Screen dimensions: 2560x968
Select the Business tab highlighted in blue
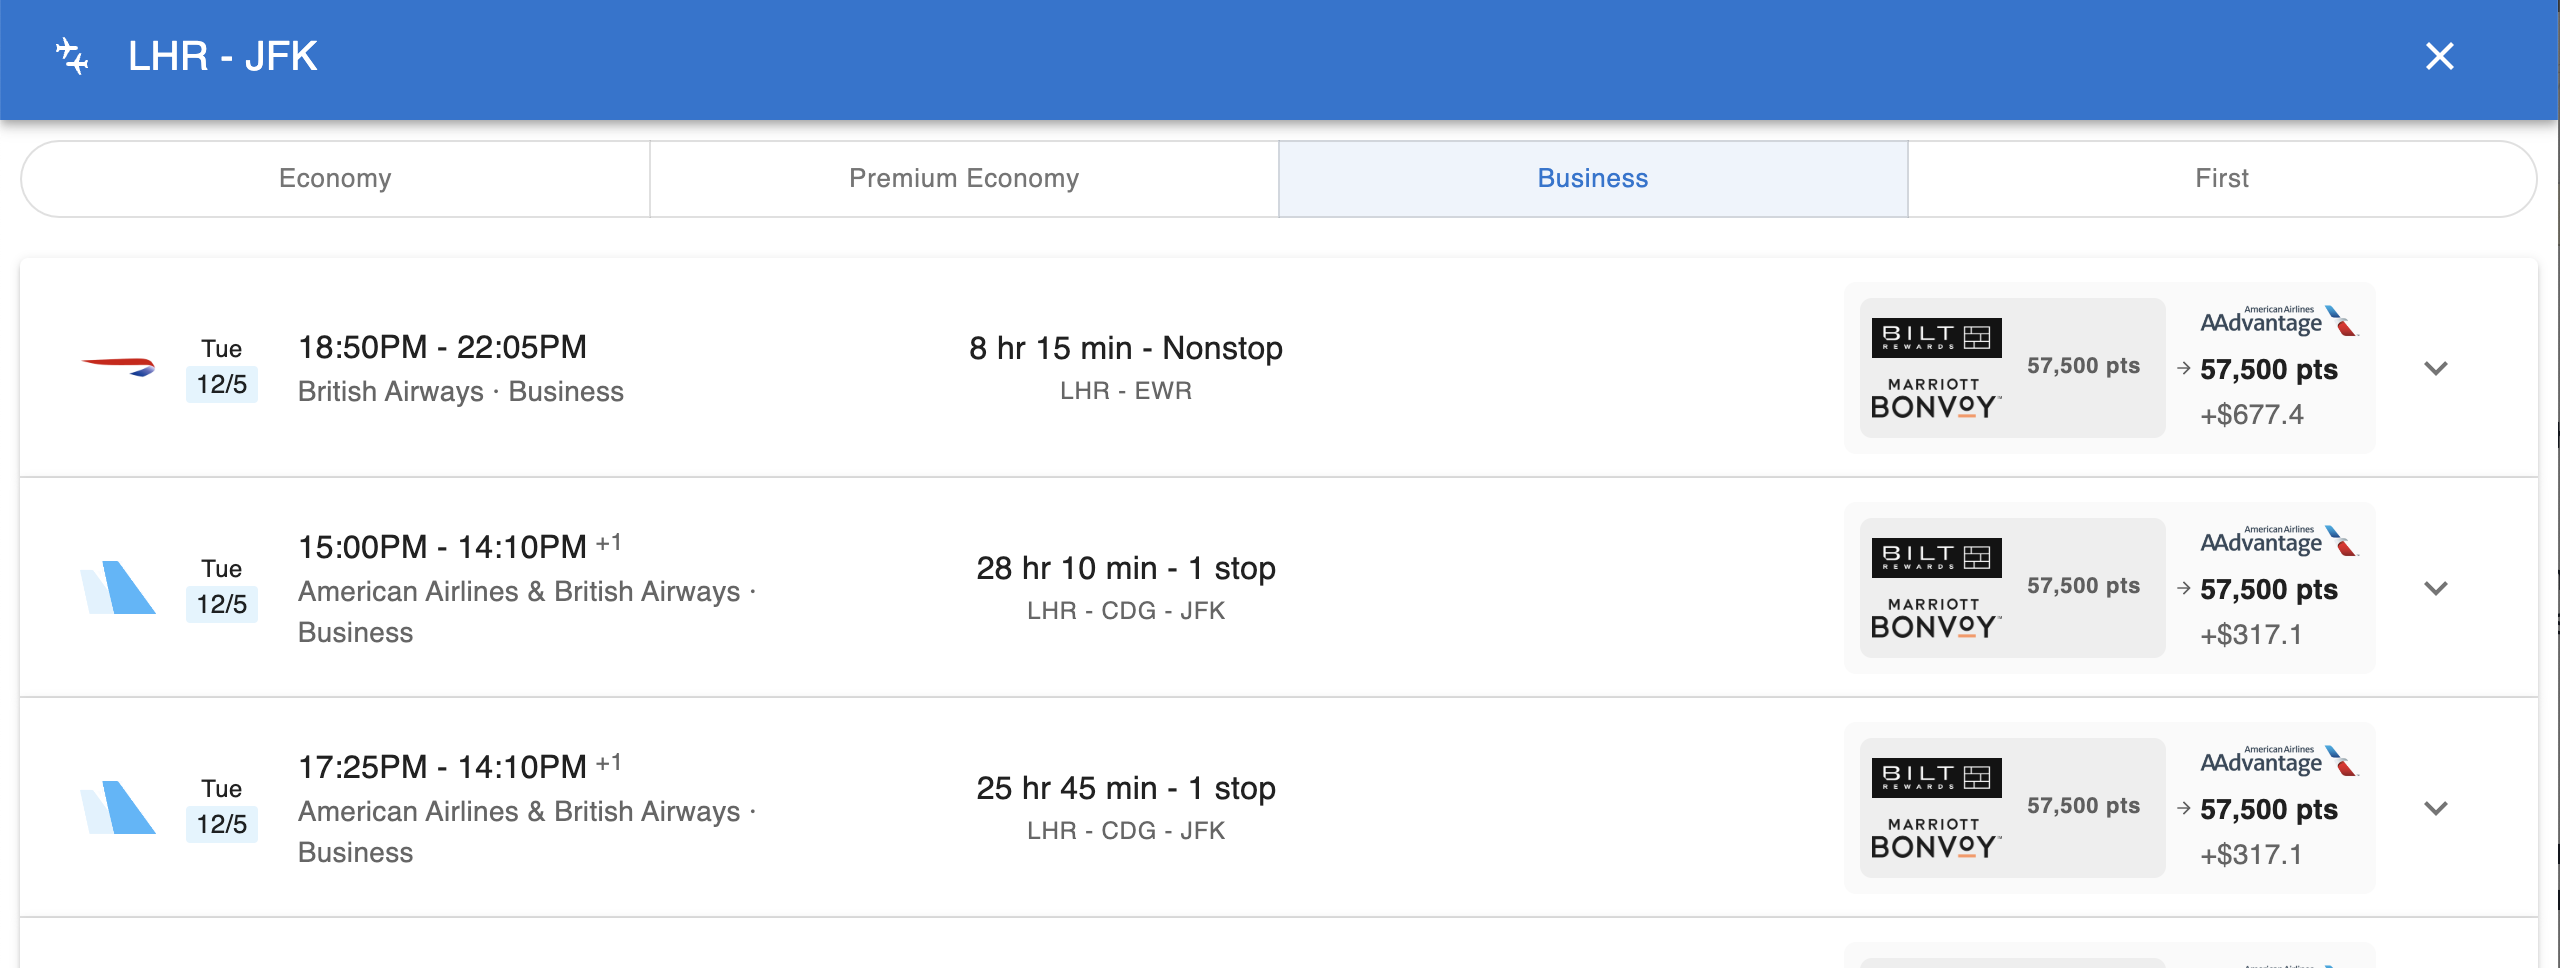(x=1591, y=178)
